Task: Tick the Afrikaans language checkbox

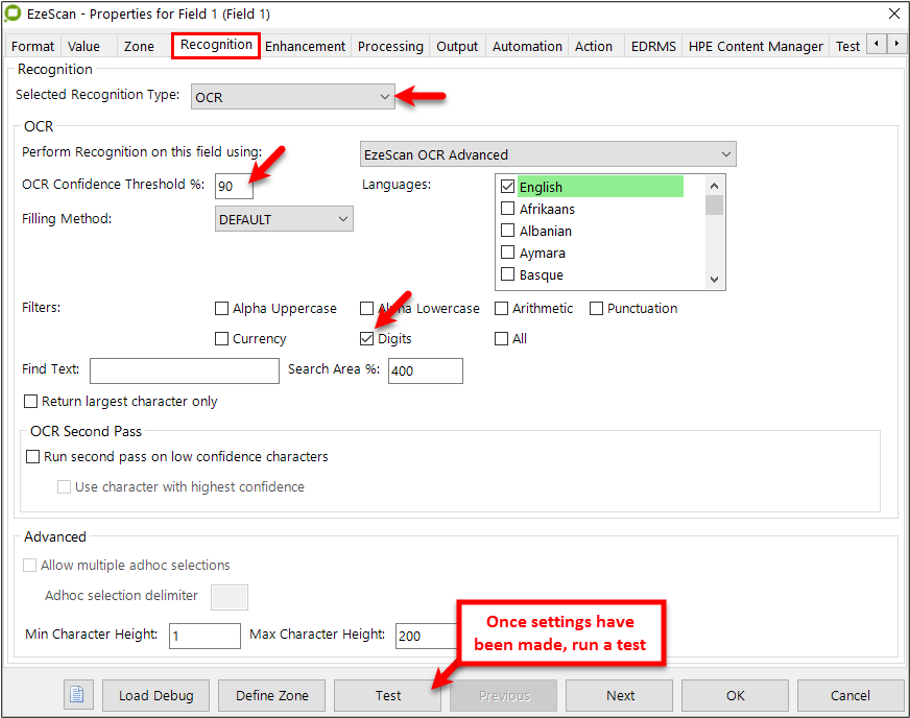Action: click(x=508, y=209)
